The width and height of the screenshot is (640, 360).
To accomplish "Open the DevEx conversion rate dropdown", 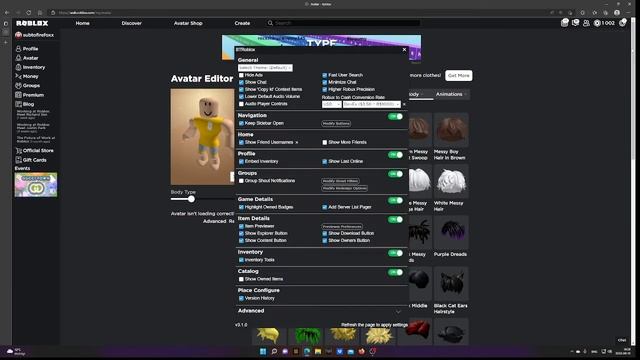I will point(372,104).
